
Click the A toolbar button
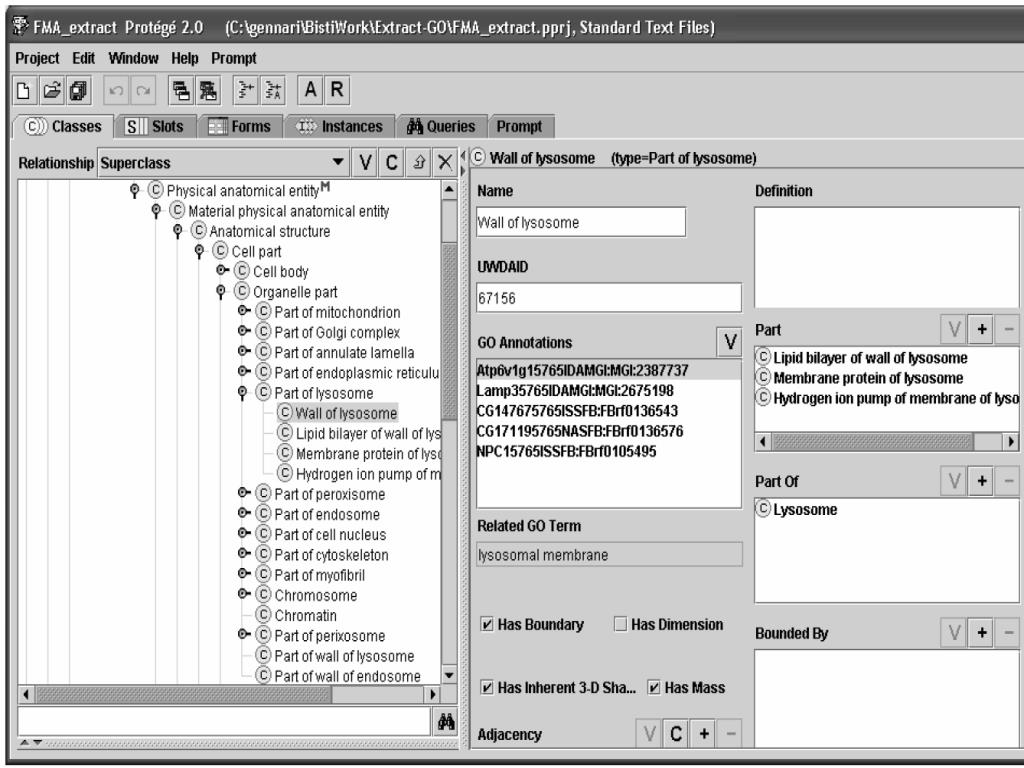point(310,89)
